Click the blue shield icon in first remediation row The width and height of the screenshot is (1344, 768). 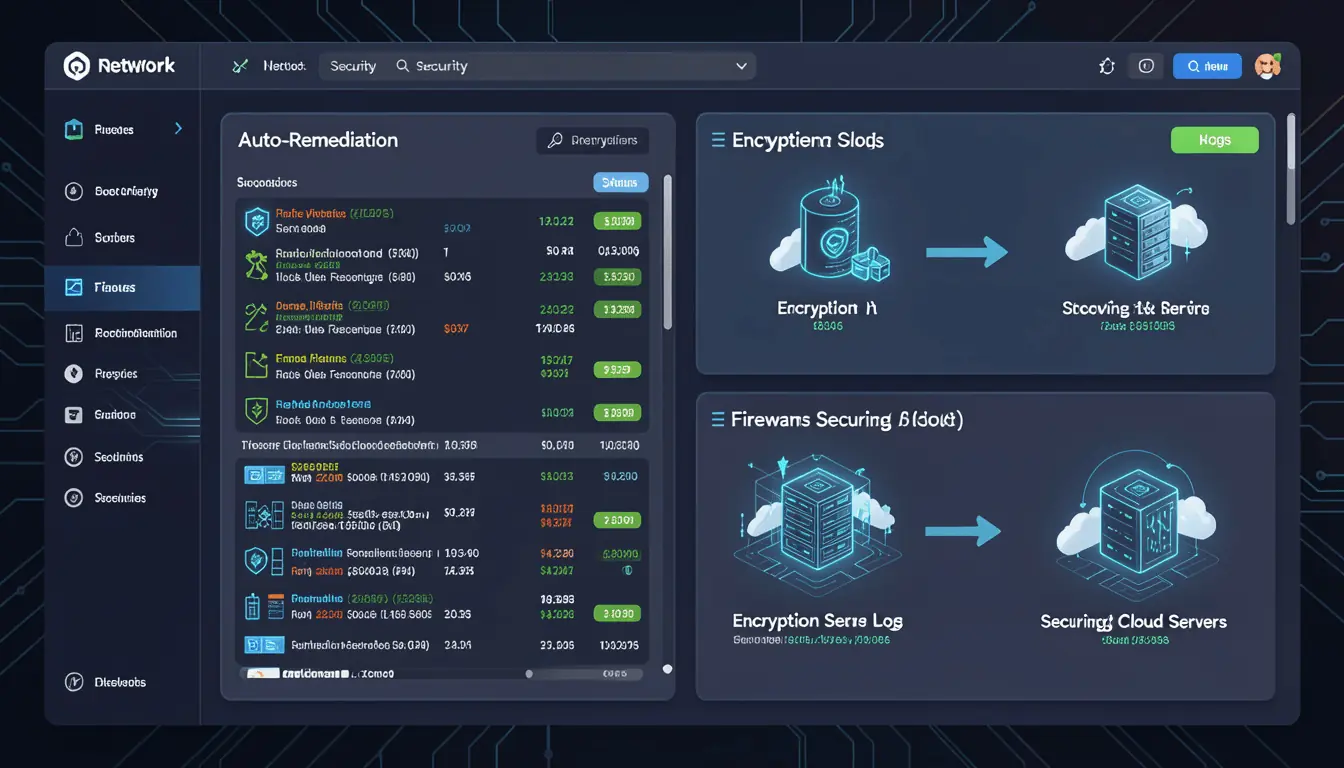257,220
